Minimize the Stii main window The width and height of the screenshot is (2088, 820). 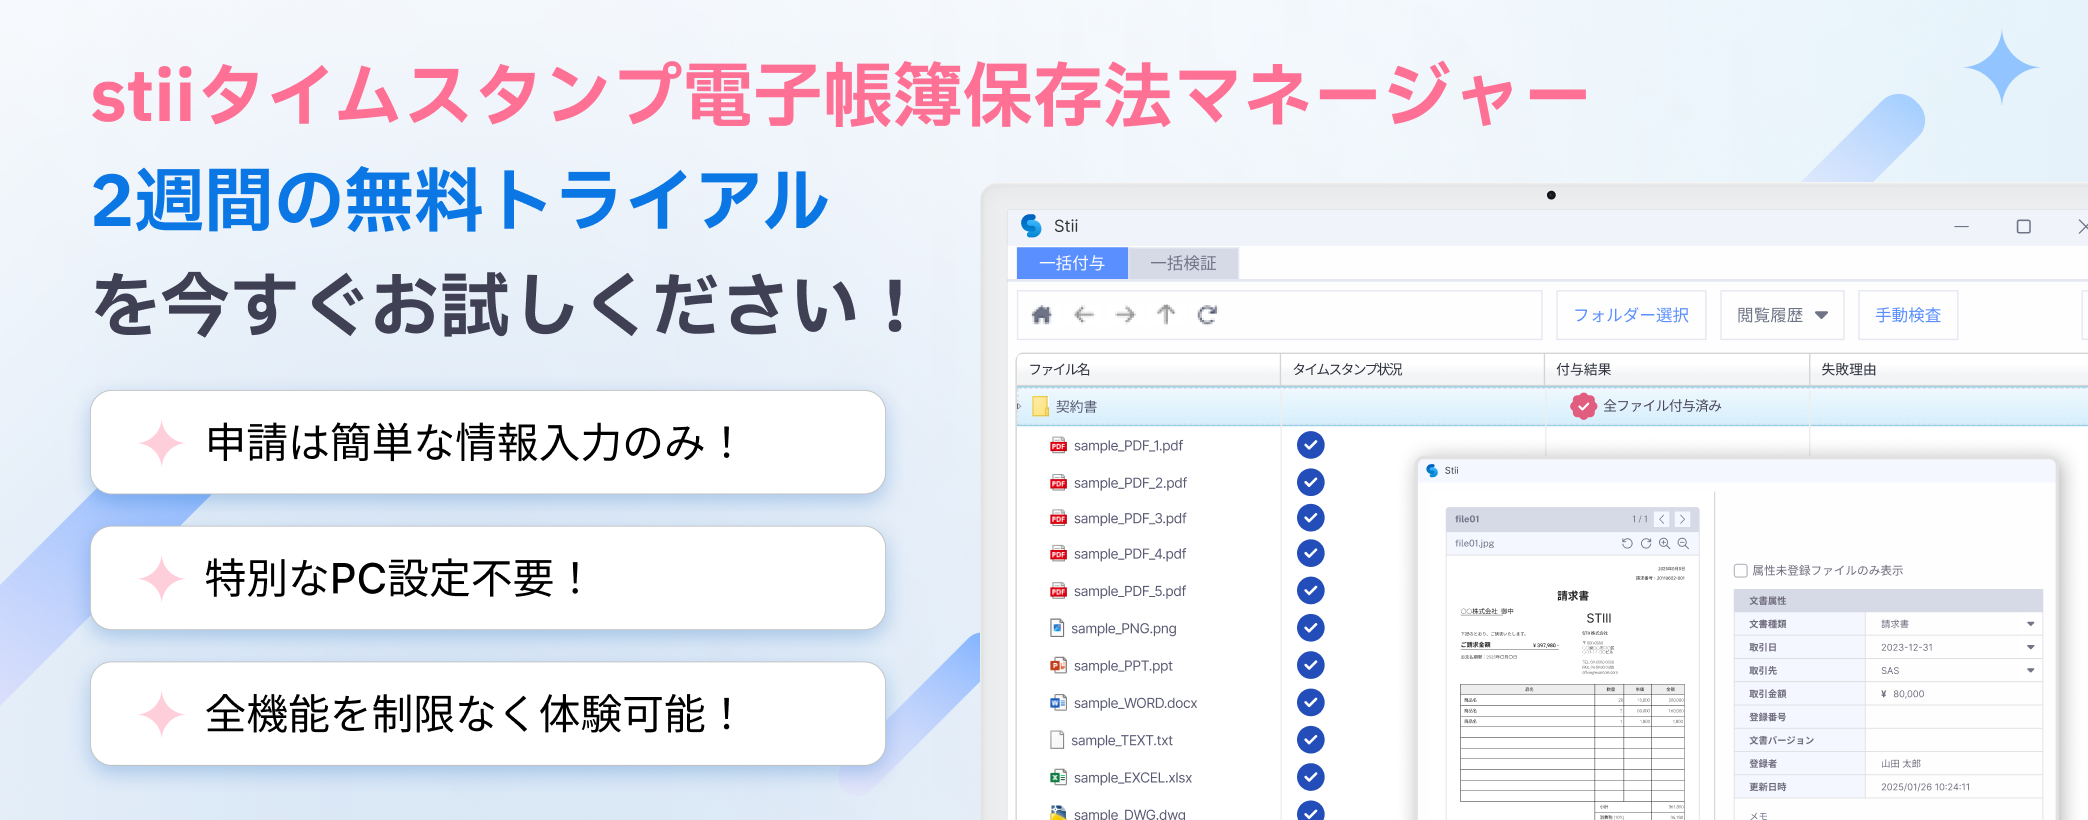pyautogui.click(x=1961, y=227)
